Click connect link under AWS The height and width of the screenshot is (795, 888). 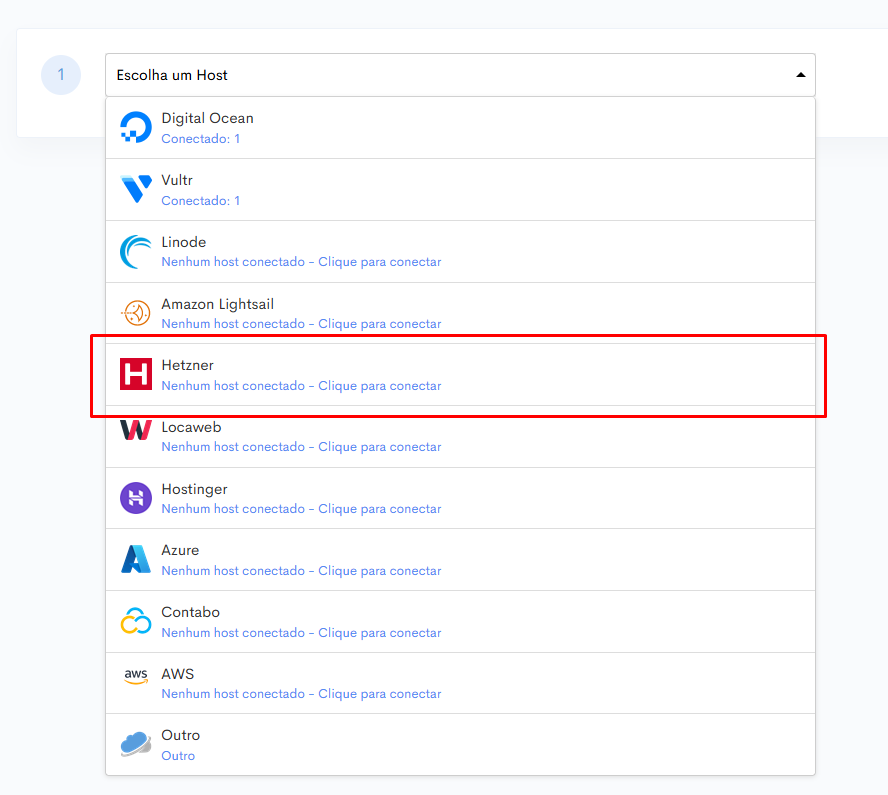(301, 694)
